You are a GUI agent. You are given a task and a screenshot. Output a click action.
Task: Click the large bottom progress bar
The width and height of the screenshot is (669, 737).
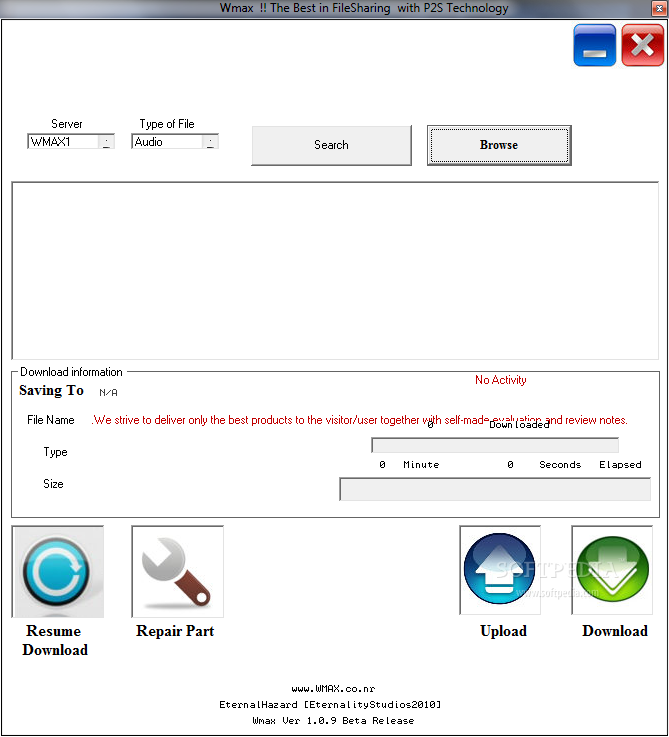coord(495,489)
